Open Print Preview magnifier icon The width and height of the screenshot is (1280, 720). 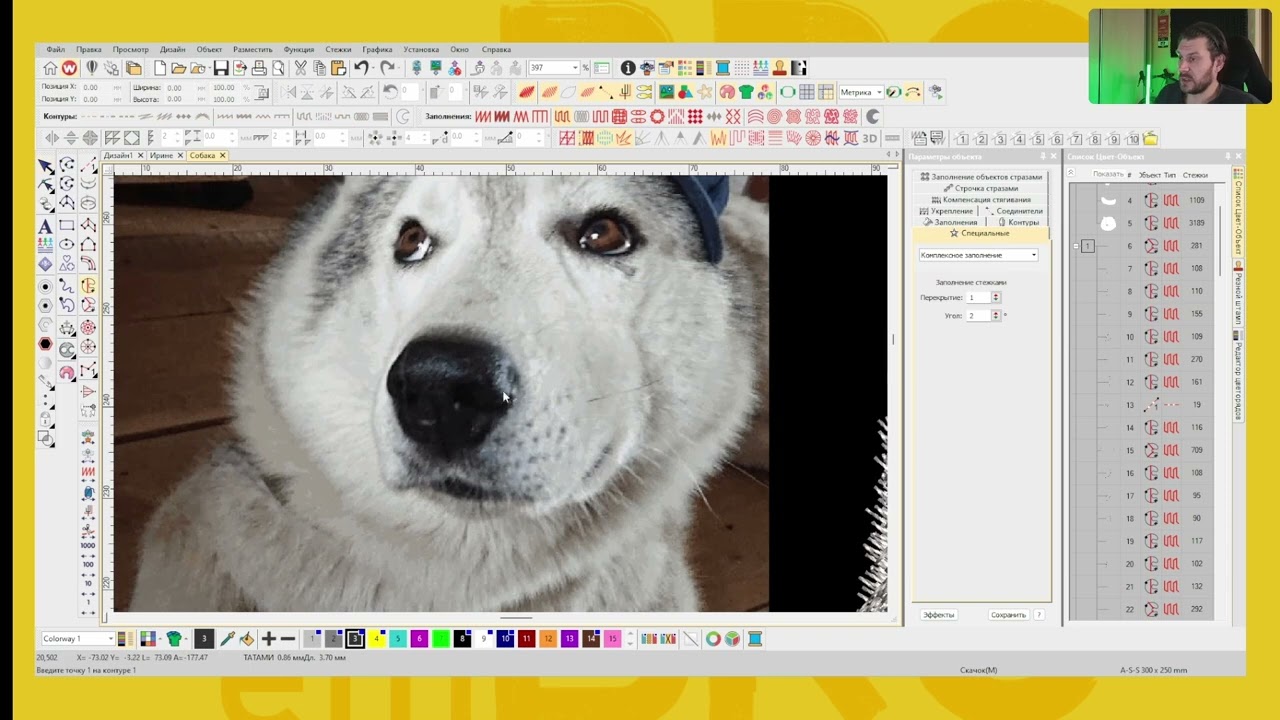coord(278,68)
